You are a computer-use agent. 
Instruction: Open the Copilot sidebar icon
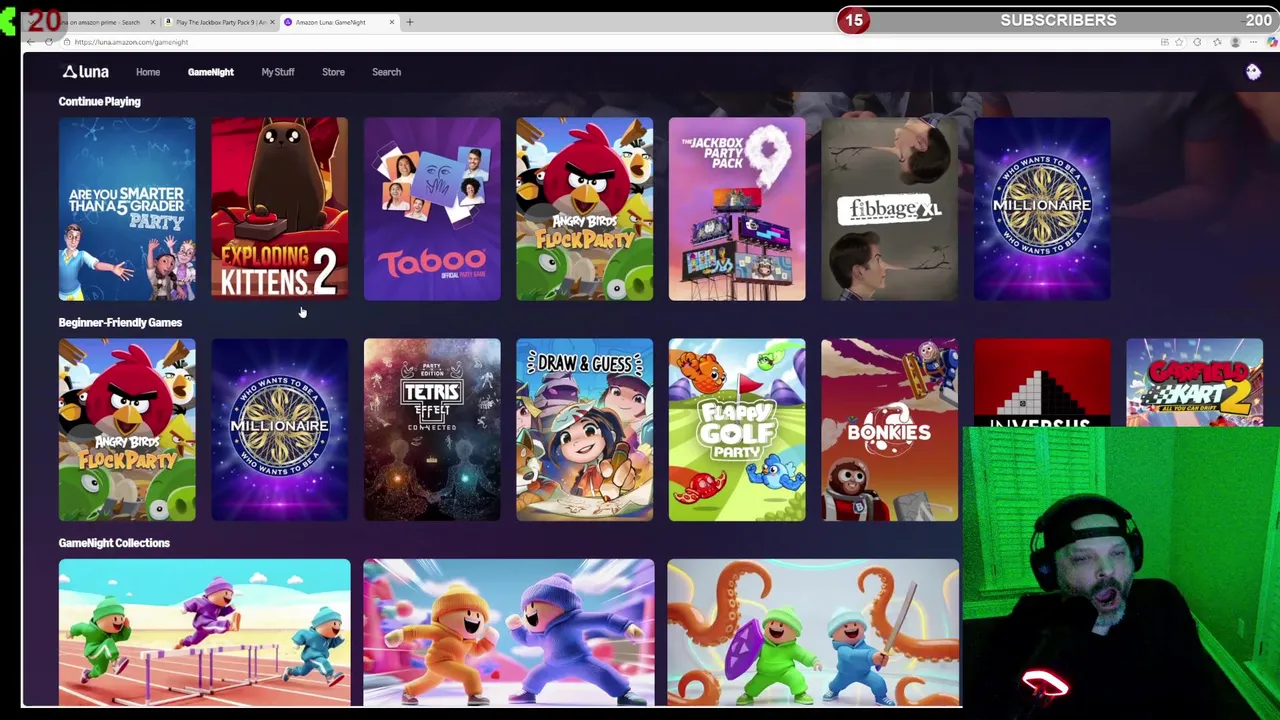1272,42
